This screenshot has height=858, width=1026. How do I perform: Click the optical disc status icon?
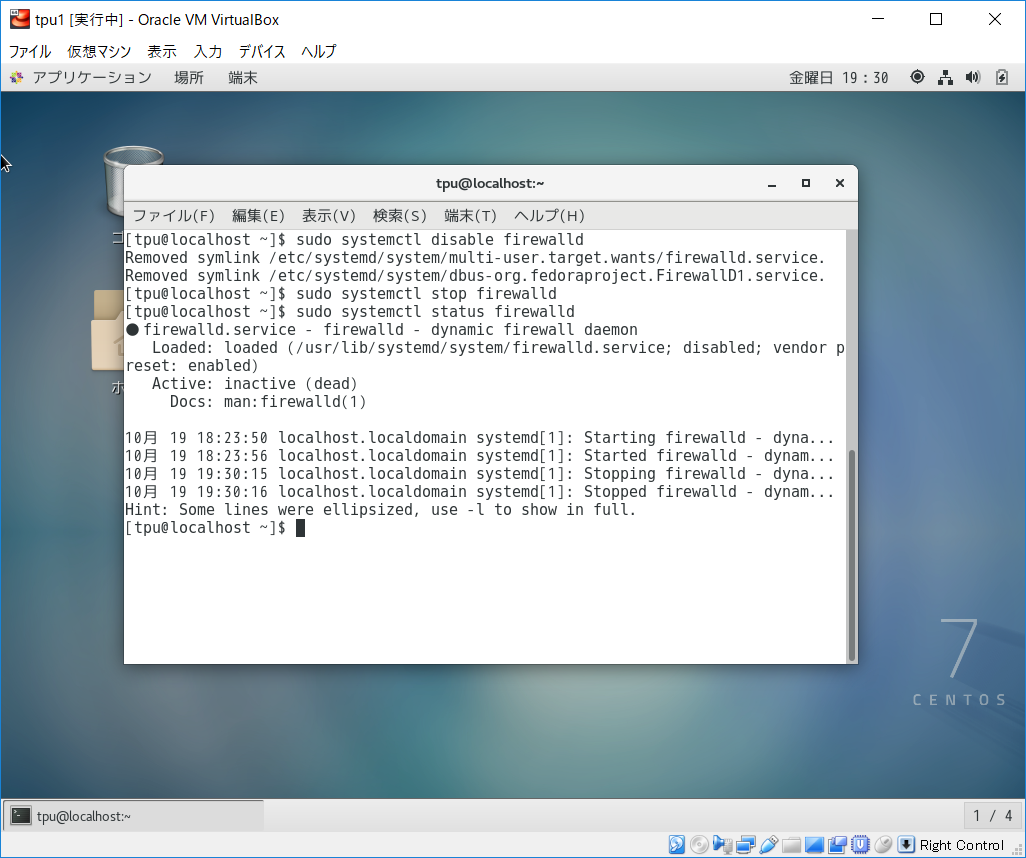699,845
